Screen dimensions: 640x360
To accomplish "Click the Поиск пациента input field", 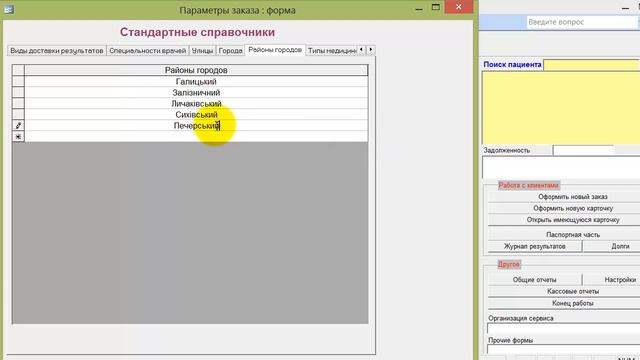I will click(x=591, y=64).
